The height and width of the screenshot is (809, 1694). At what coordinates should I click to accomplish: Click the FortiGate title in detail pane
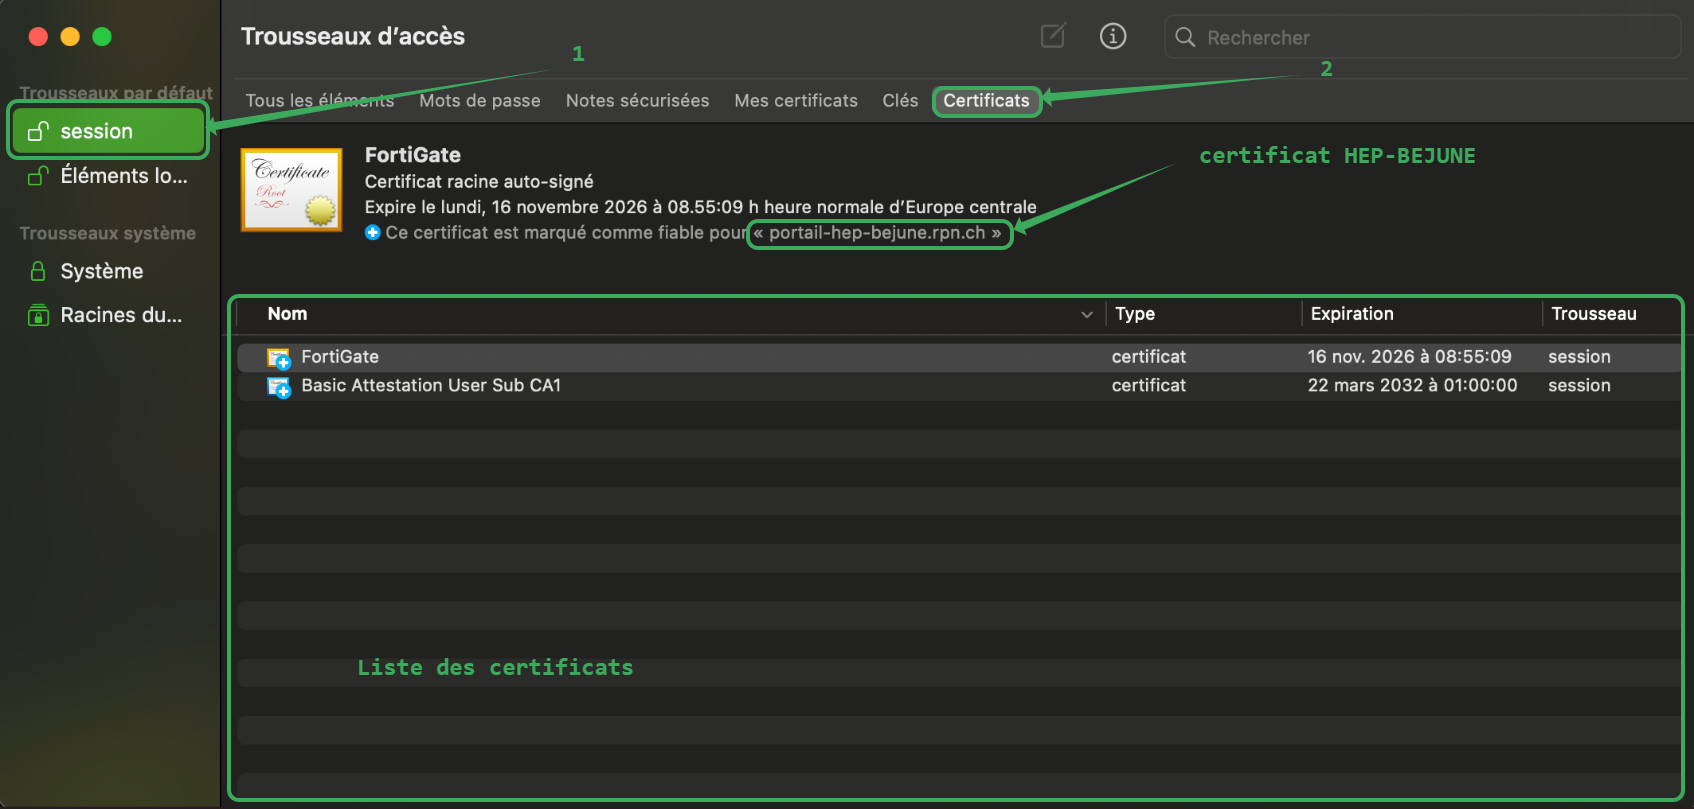(413, 155)
